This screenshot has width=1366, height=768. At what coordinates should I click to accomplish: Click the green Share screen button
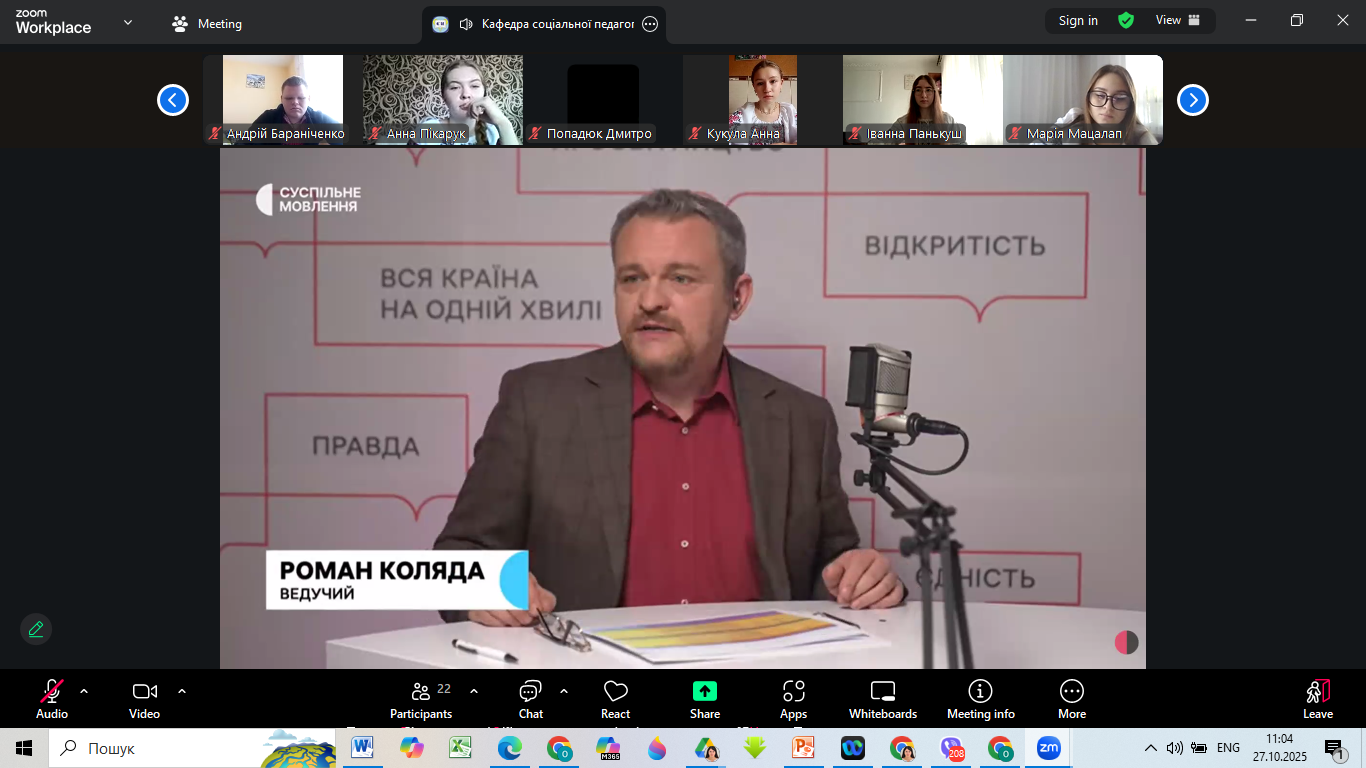704,698
